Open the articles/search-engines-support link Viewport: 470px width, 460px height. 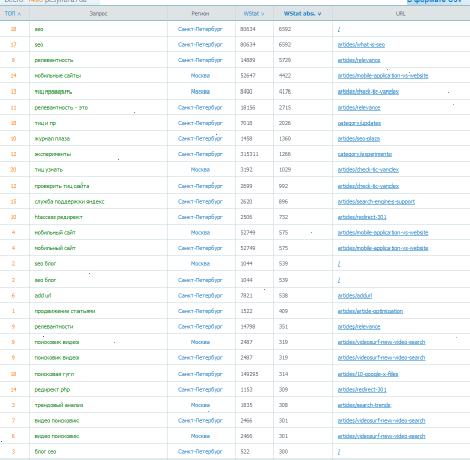pos(376,202)
